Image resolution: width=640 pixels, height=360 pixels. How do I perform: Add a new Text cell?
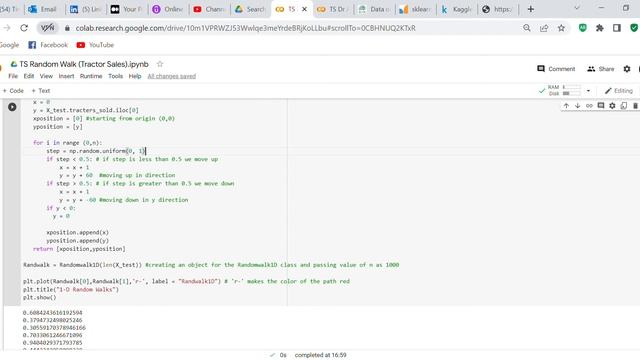click(40, 91)
